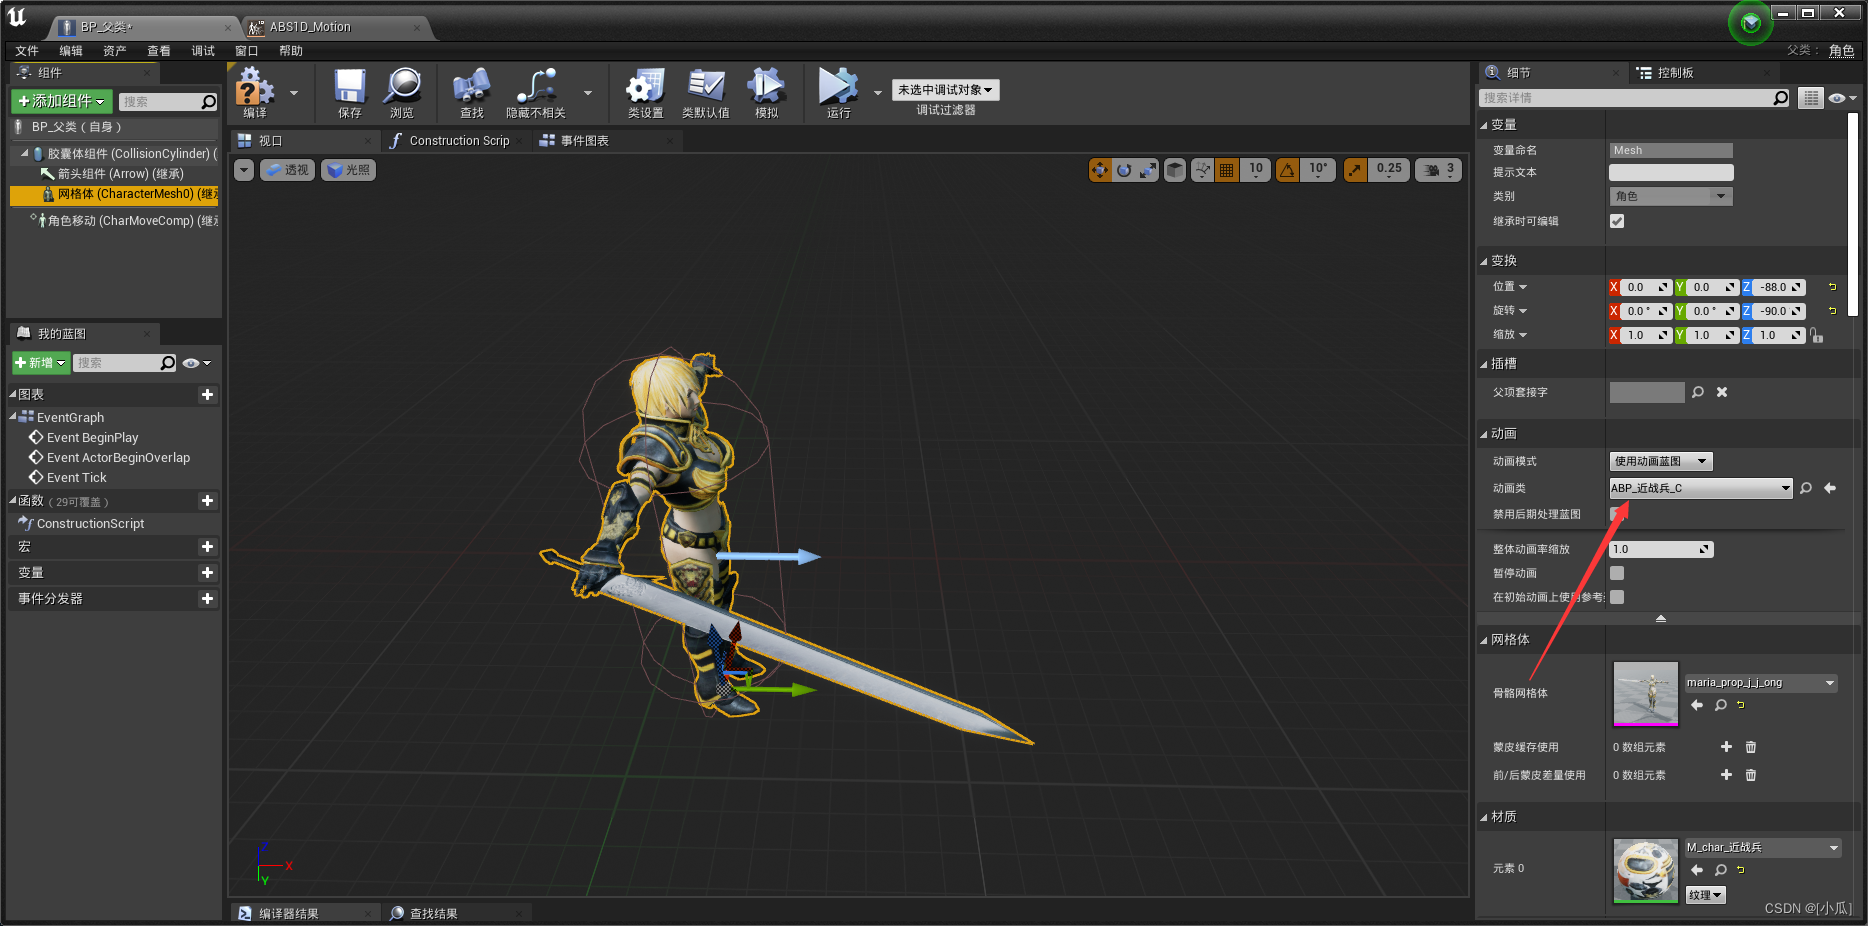1868x926 pixels.
Task: Open material 纹理 button
Action: click(1706, 895)
